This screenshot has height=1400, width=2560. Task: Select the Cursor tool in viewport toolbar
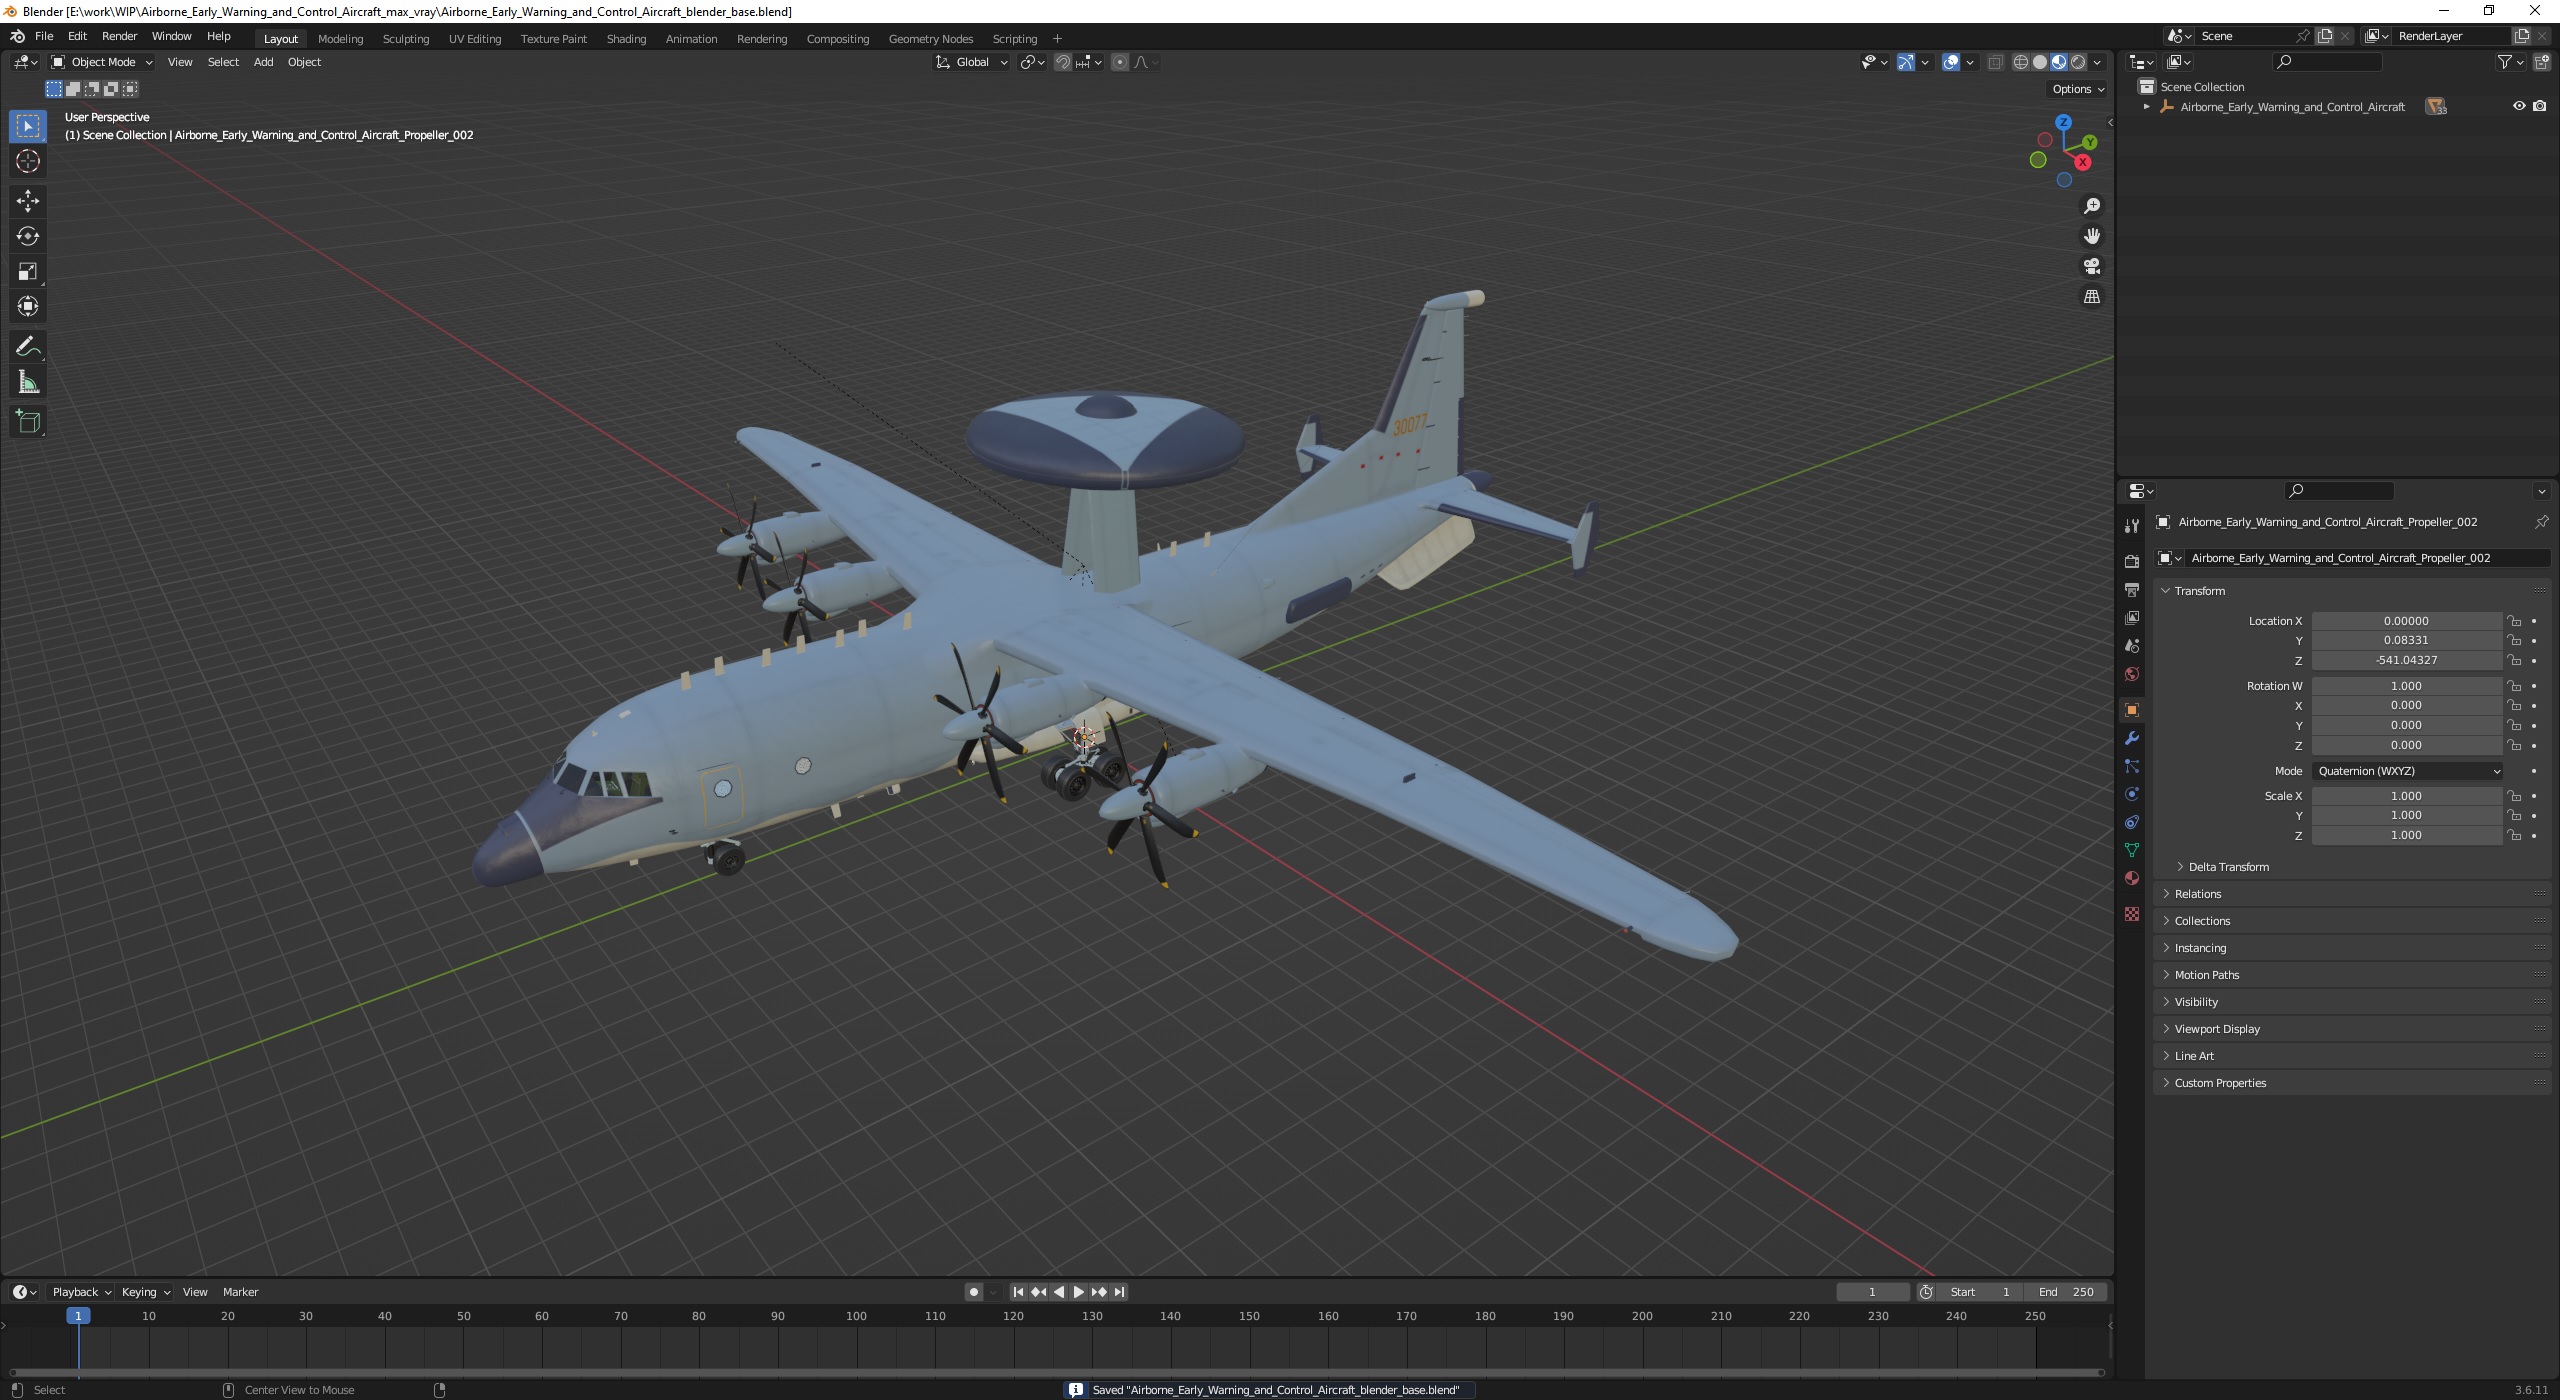click(28, 161)
